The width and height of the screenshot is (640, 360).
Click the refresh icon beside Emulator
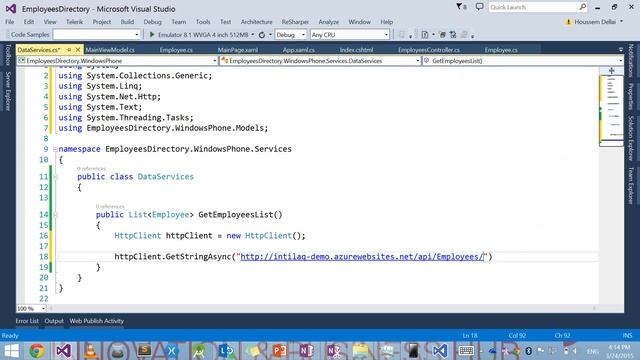coord(262,35)
